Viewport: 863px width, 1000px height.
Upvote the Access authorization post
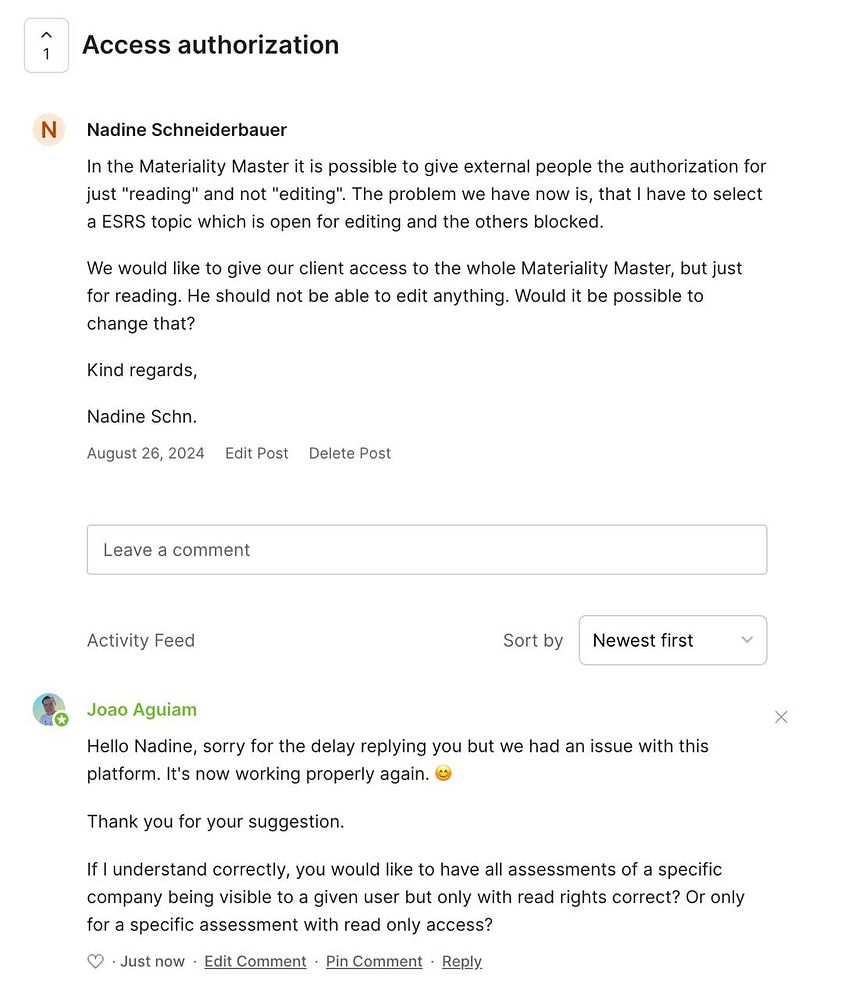46,45
